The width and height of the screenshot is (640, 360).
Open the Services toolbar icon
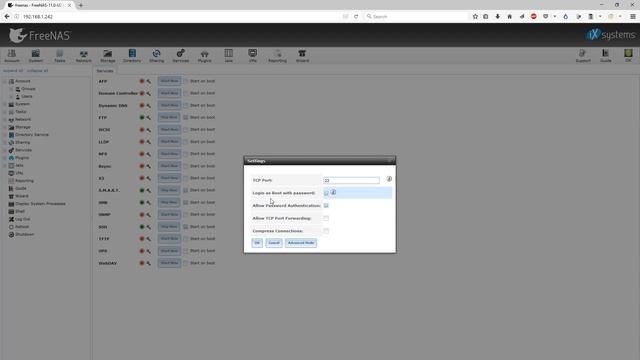(180, 56)
